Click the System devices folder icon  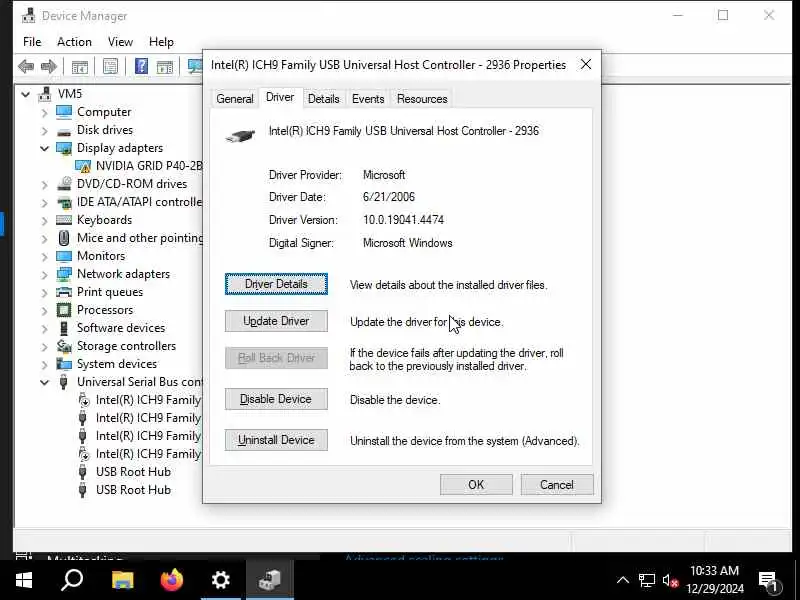point(64,364)
